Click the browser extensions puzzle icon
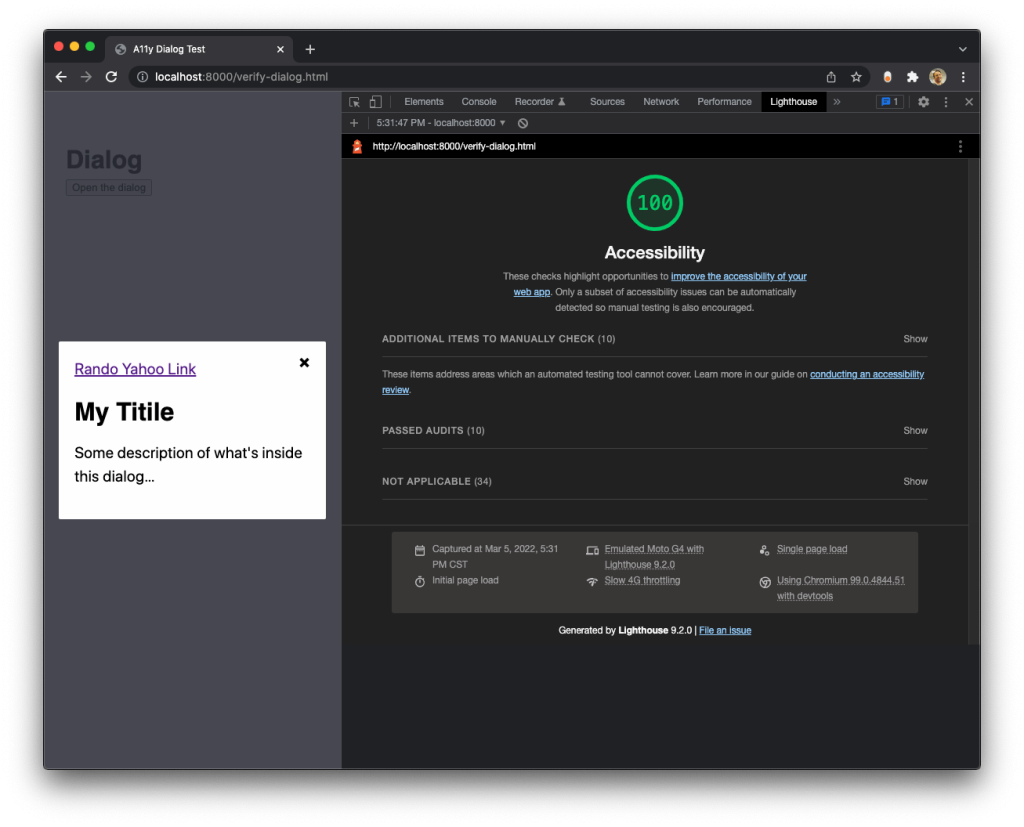 (912, 76)
